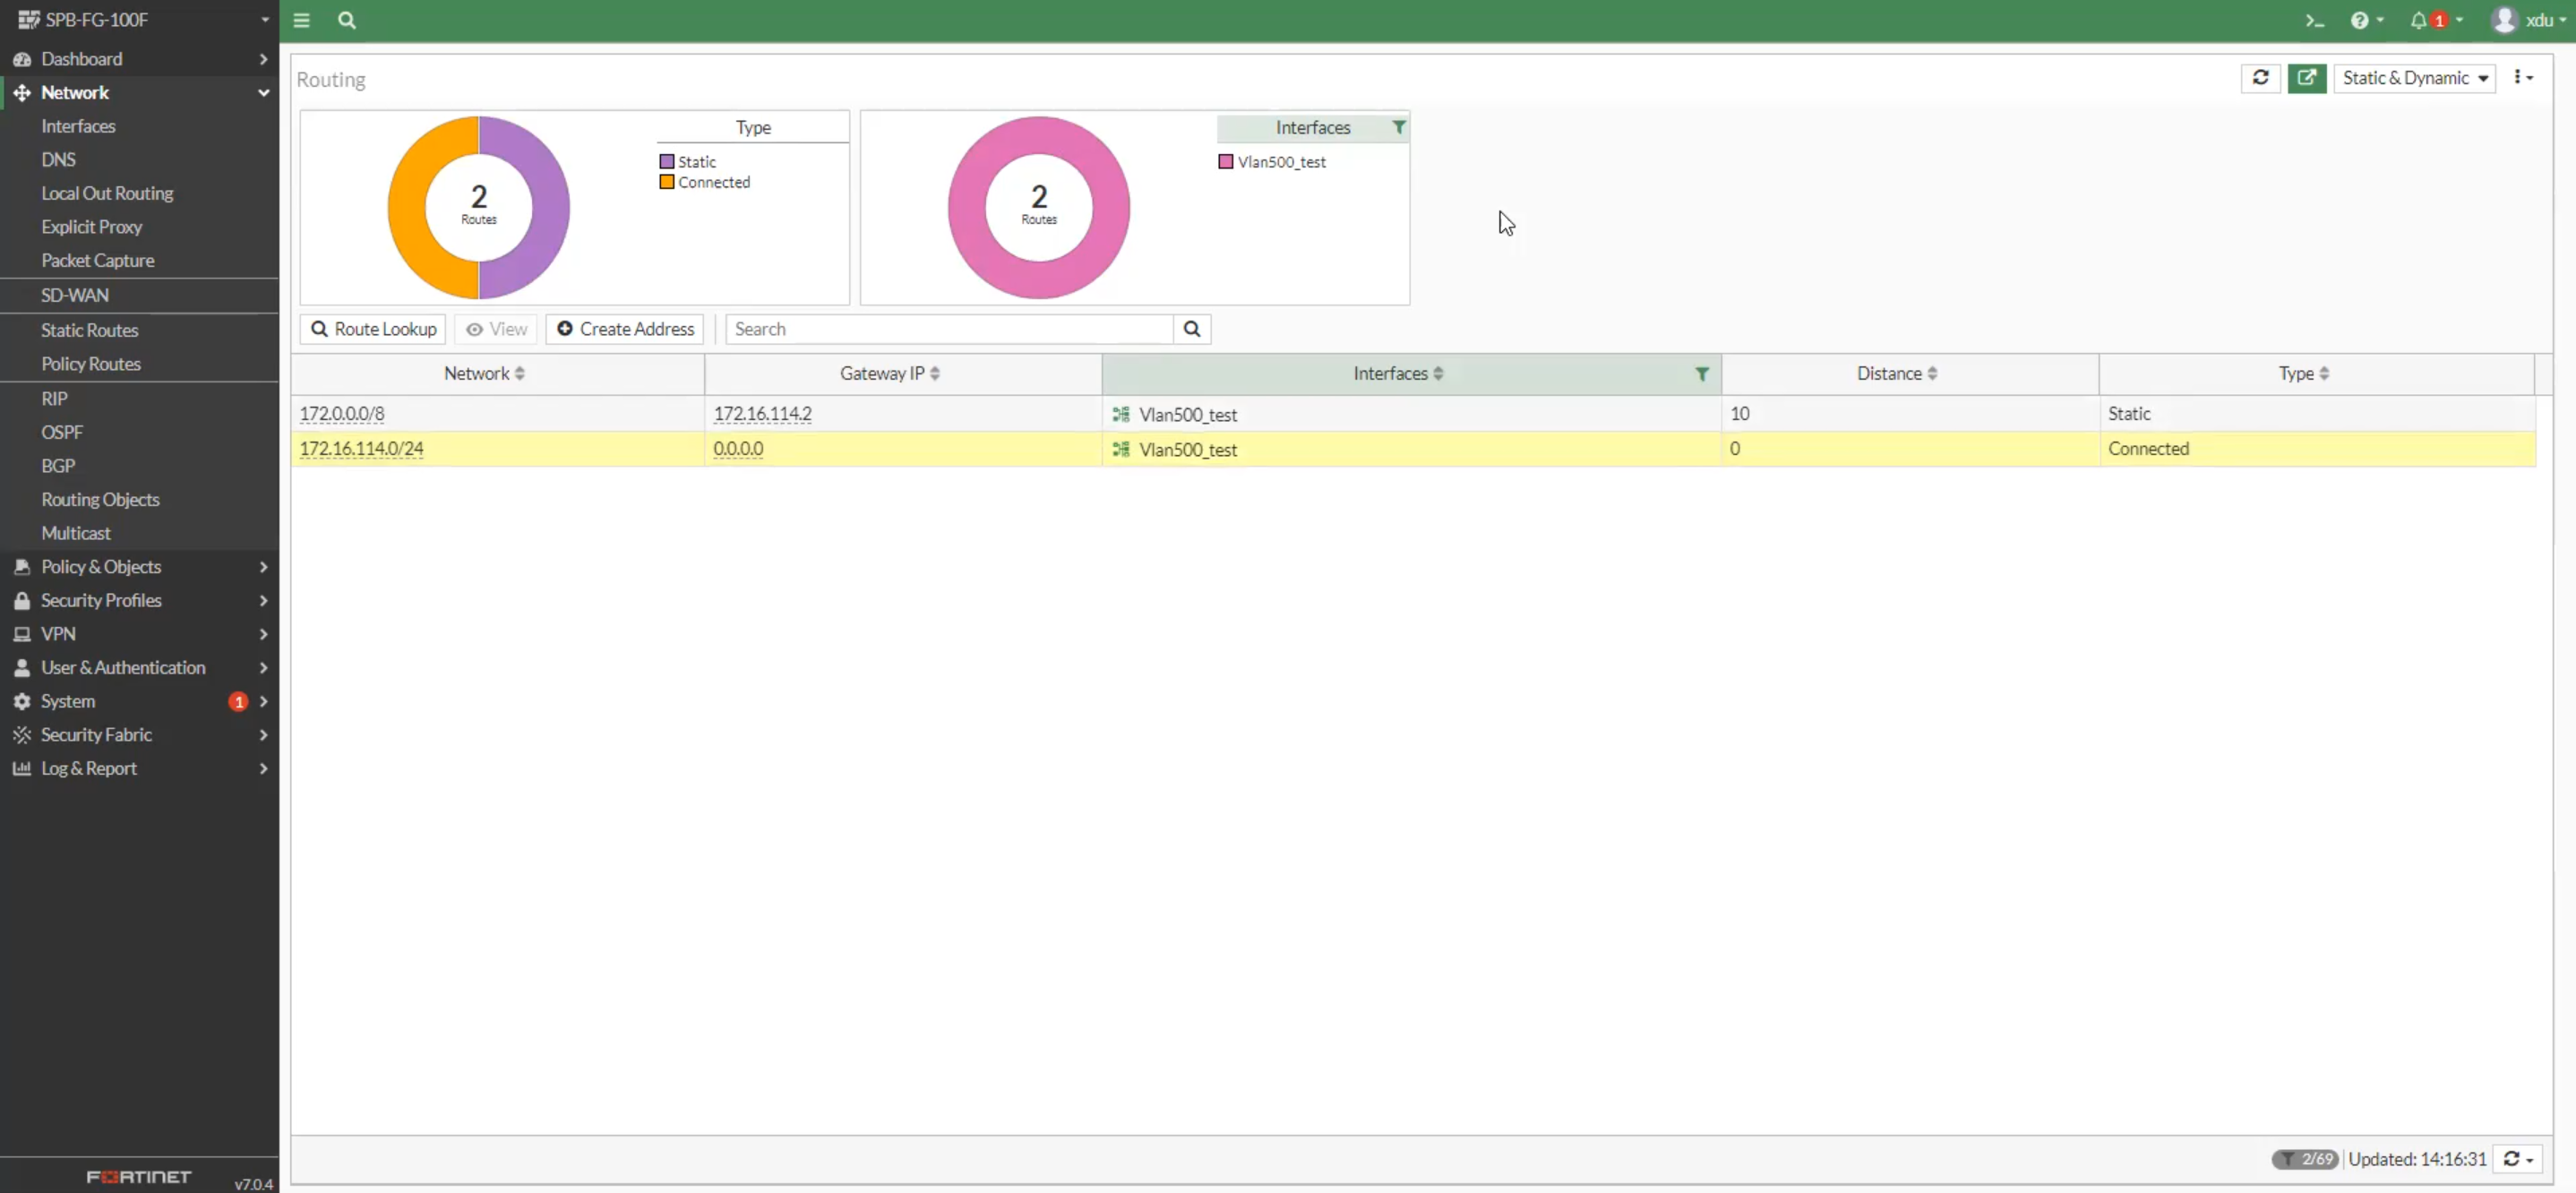Toggle the Connected legend entry
This screenshot has height=1193, width=2576.
tap(705, 182)
